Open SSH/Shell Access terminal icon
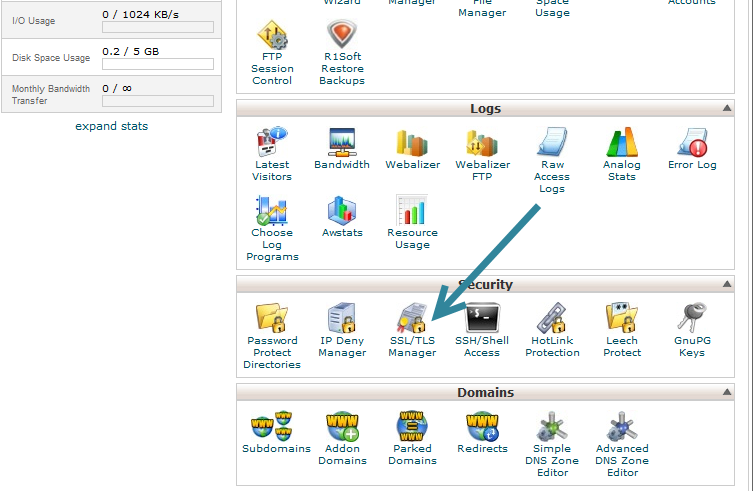The height and width of the screenshot is (491, 753). (482, 319)
